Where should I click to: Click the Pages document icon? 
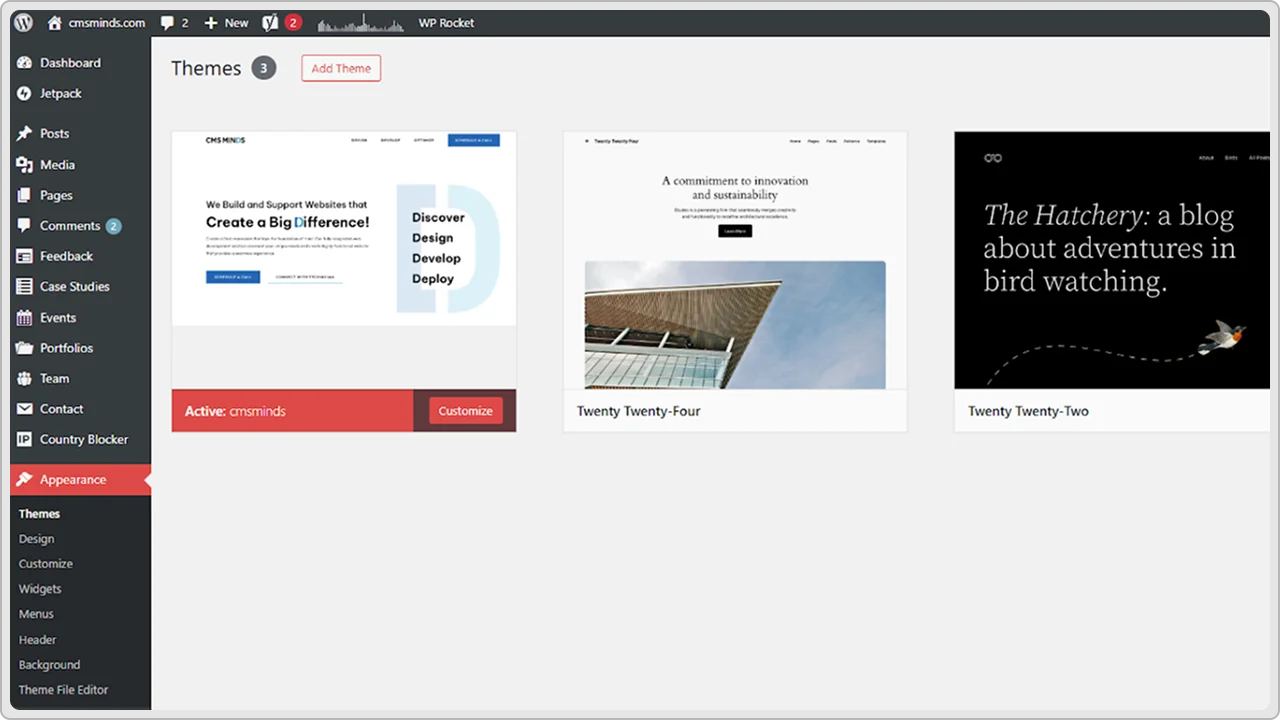(x=25, y=195)
